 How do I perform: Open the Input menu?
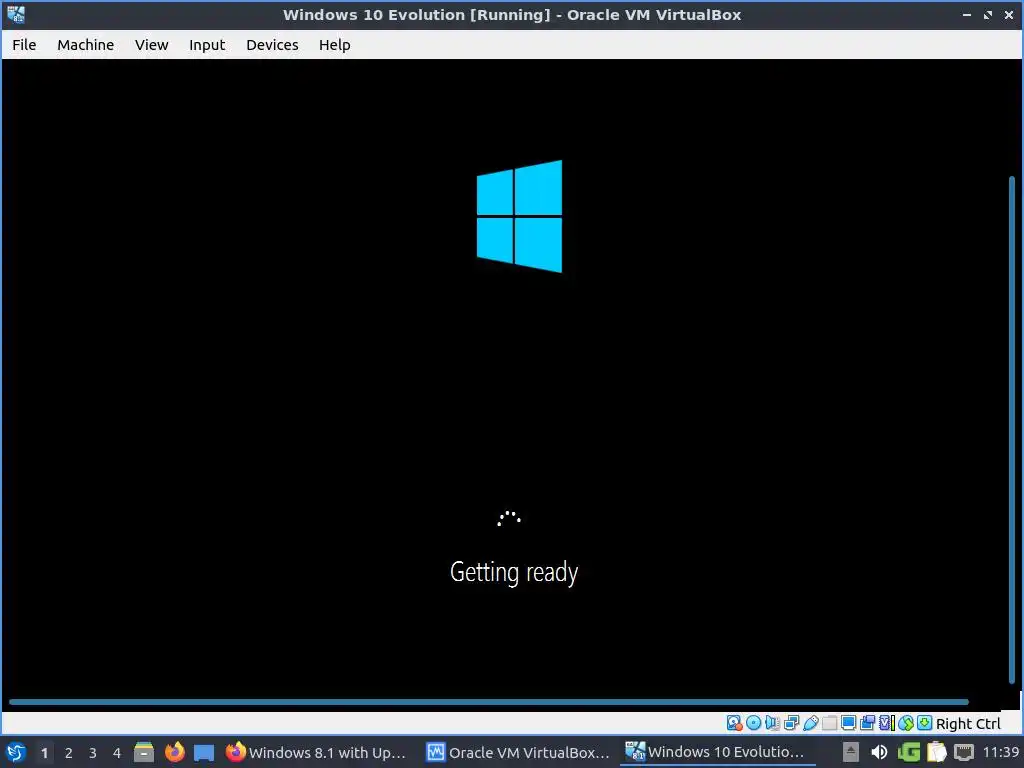click(207, 44)
